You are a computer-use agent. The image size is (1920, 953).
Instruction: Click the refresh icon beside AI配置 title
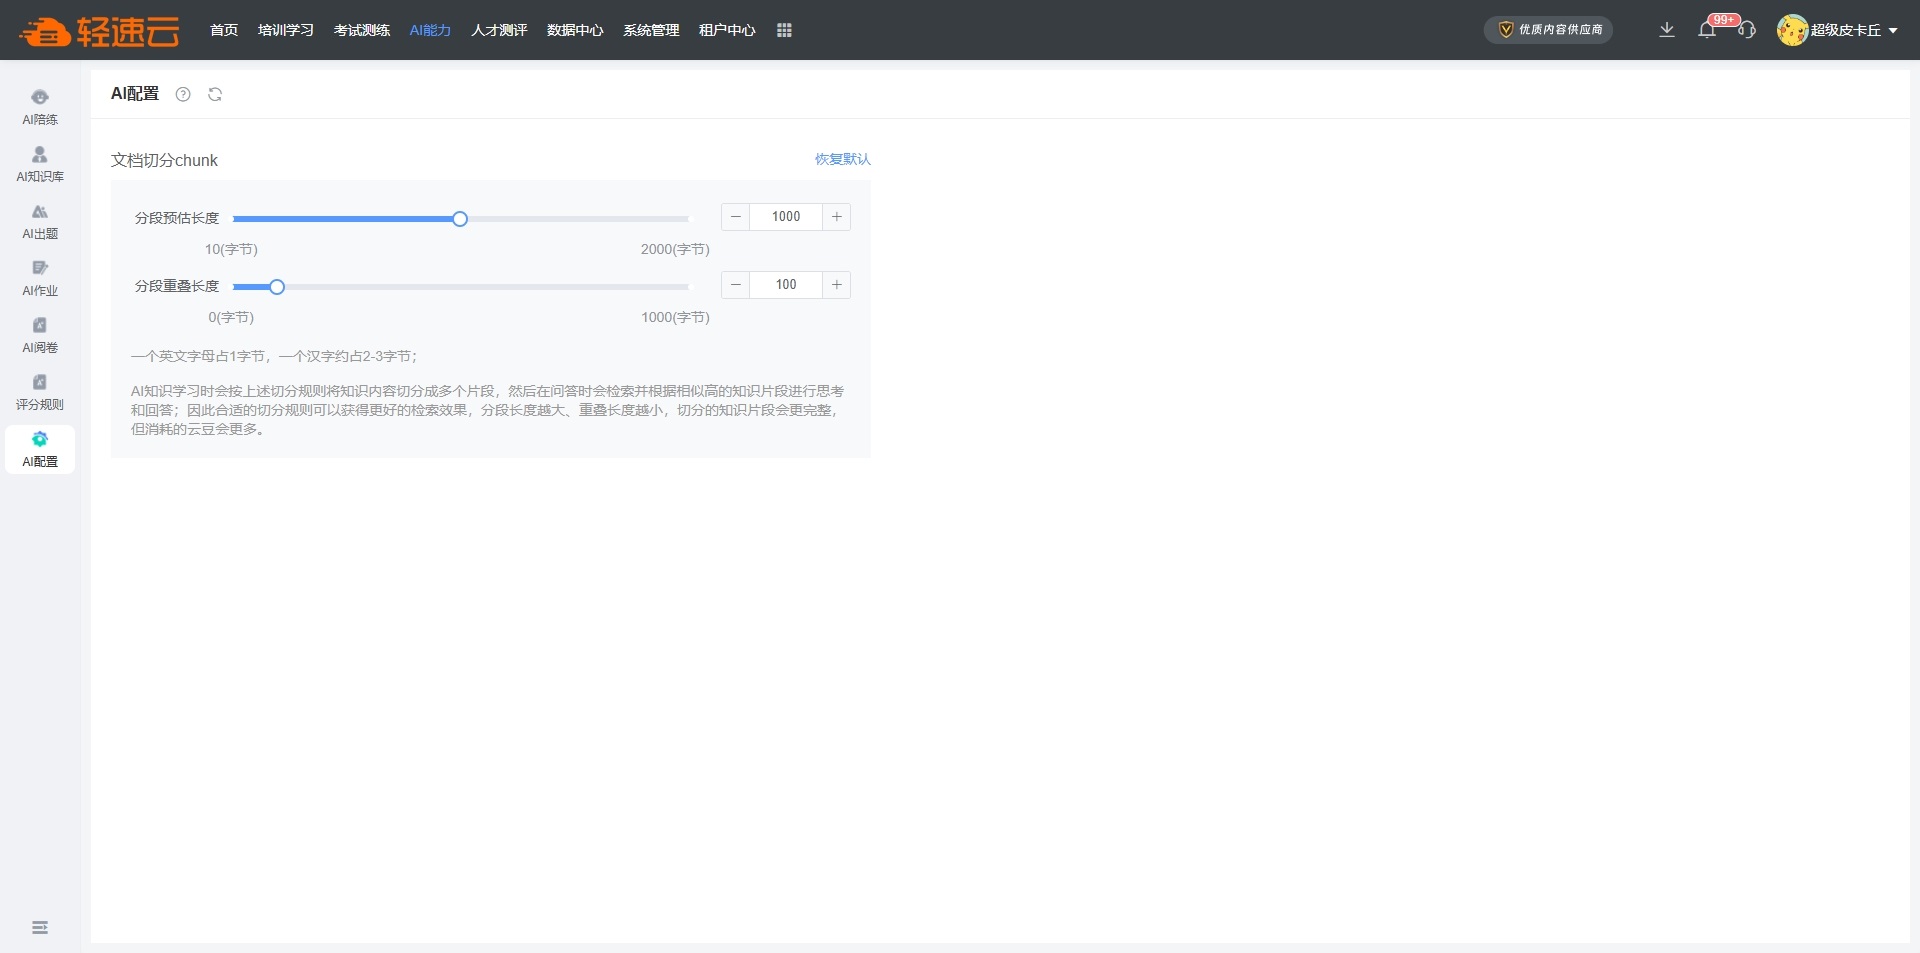[215, 94]
